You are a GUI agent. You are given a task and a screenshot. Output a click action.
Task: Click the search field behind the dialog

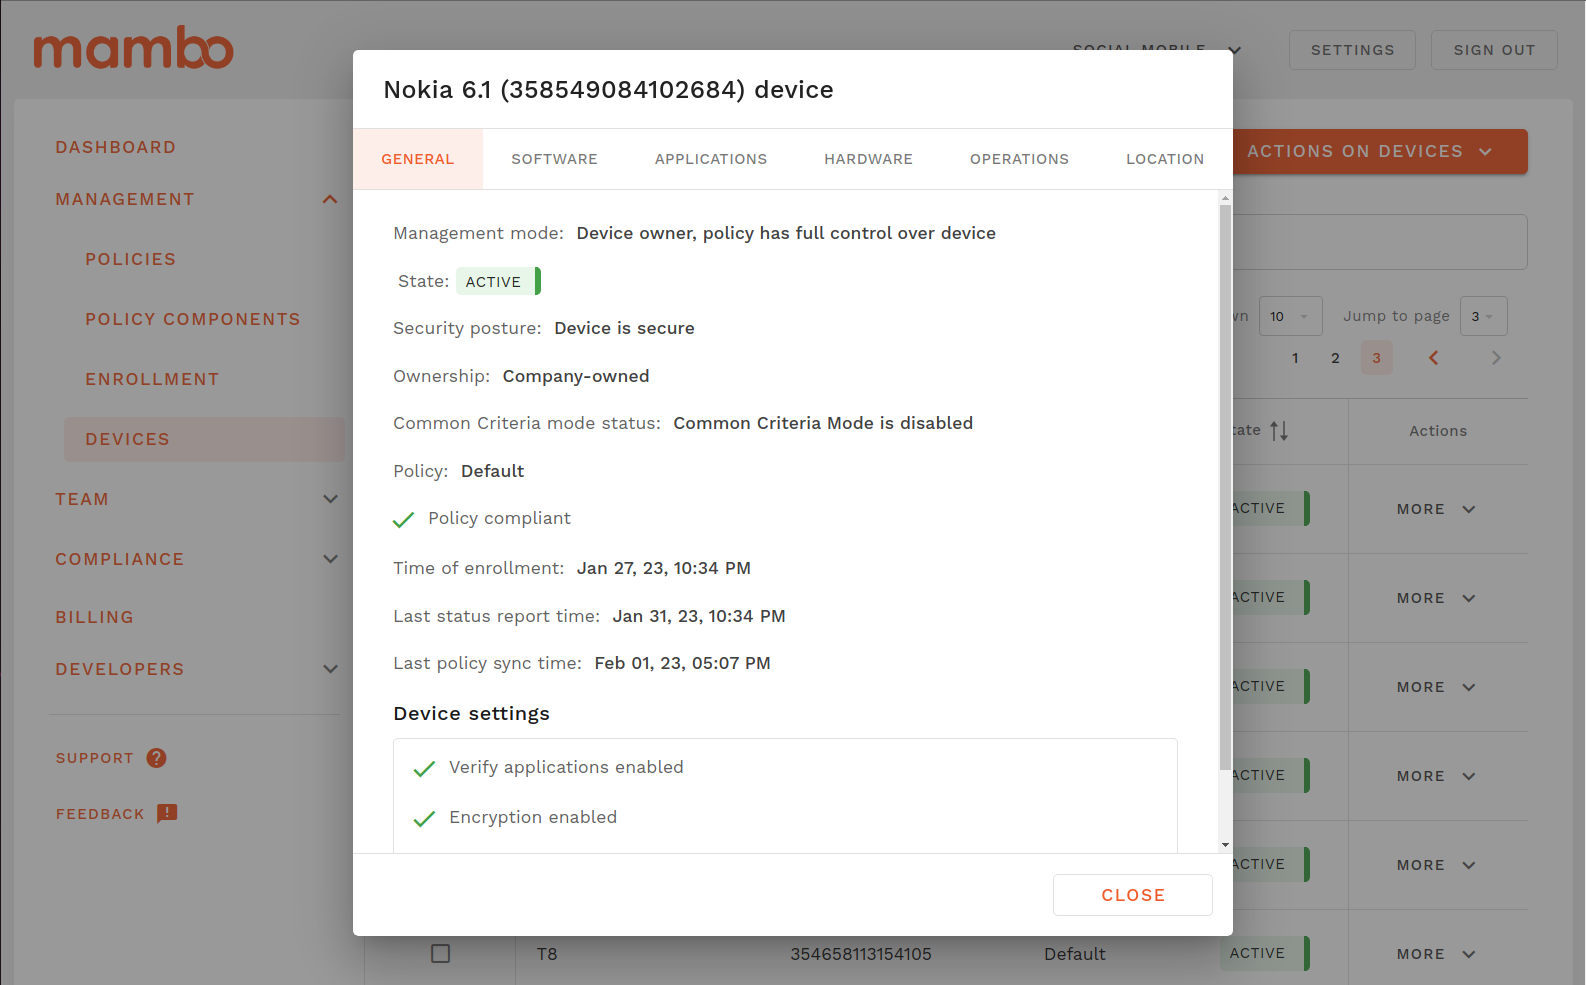(1380, 242)
